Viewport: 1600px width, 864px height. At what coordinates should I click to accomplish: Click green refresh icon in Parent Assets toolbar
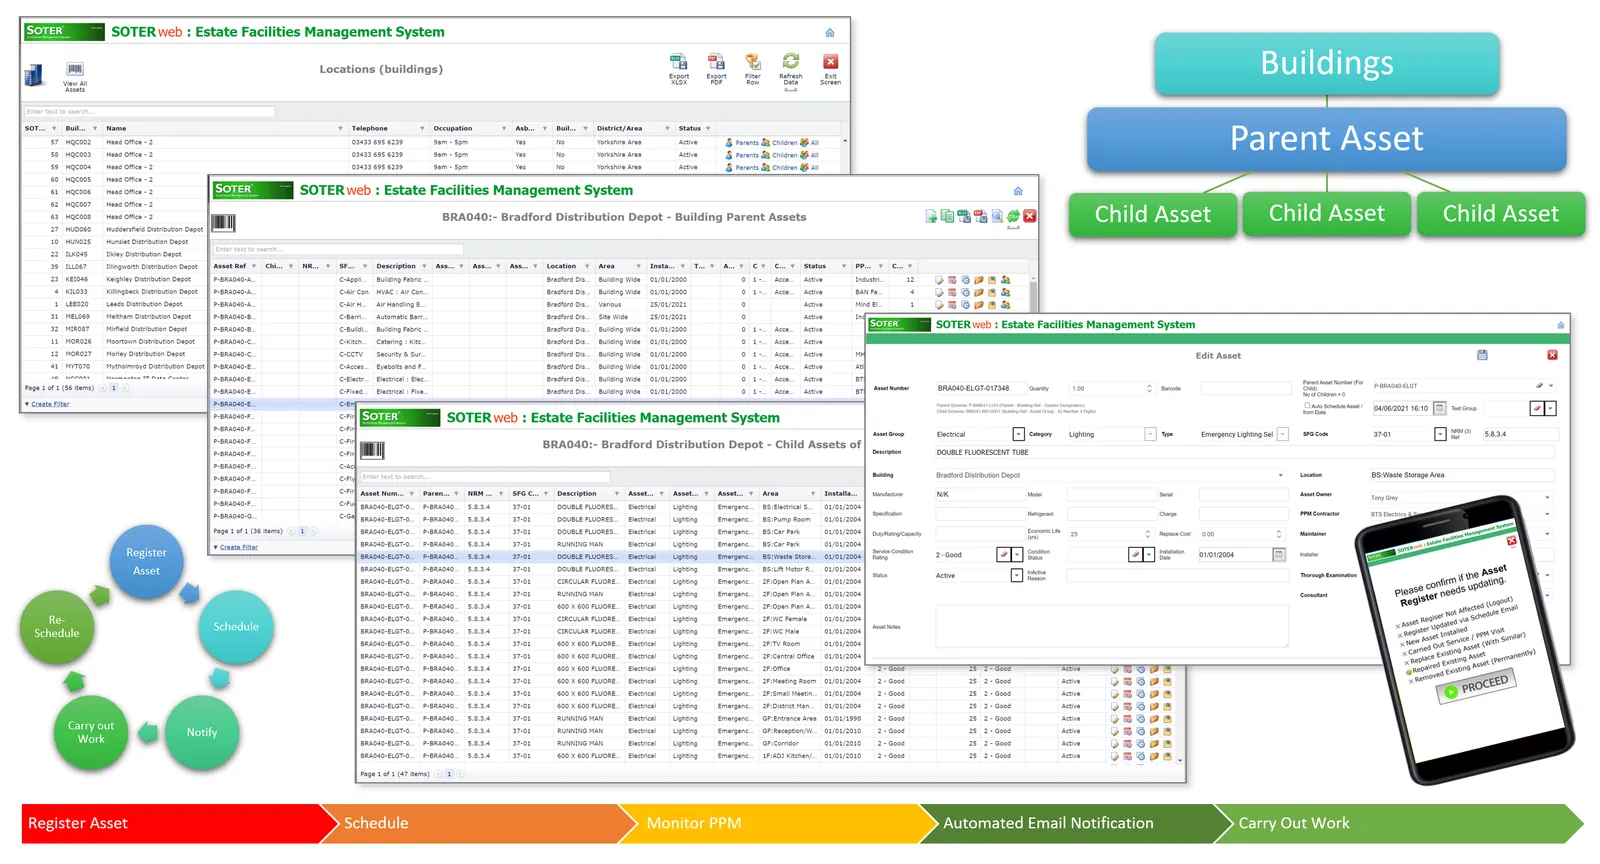1013,216
